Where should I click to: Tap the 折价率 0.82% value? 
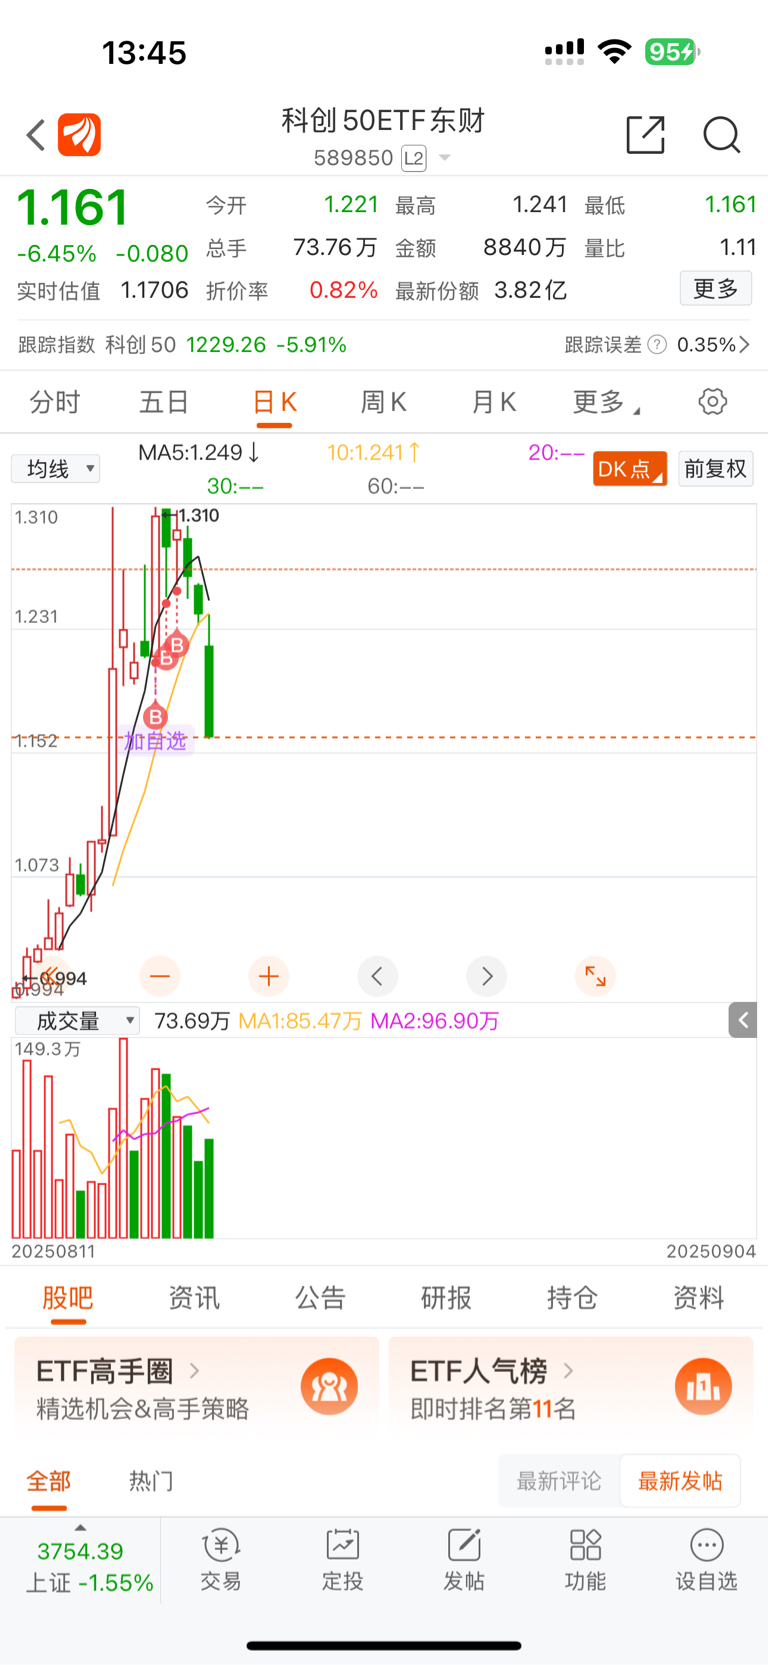click(x=343, y=290)
